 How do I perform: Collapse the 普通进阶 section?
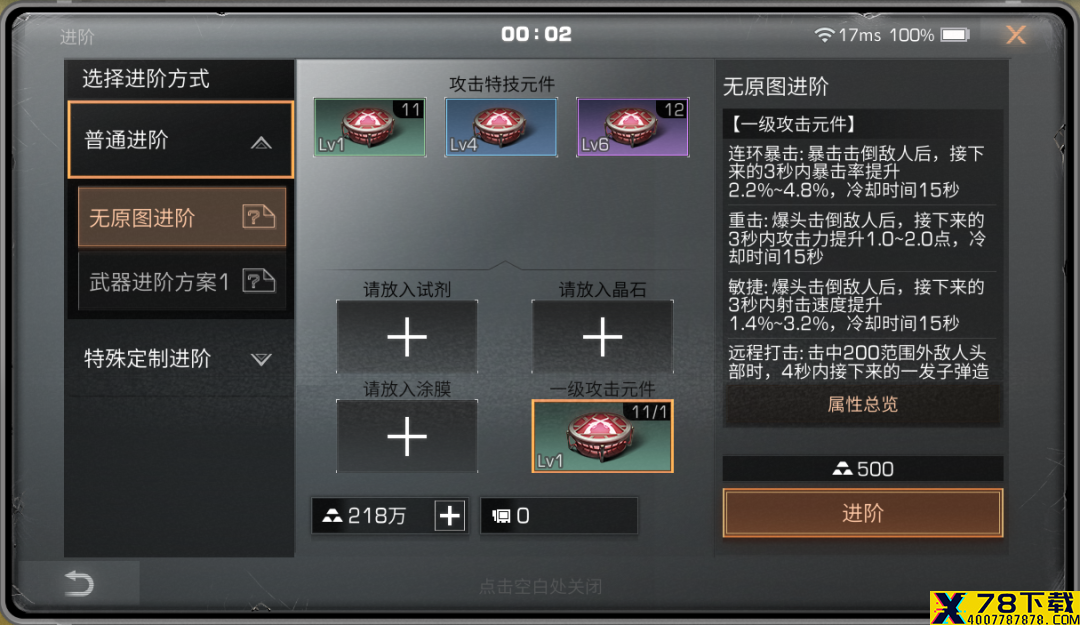[180, 140]
